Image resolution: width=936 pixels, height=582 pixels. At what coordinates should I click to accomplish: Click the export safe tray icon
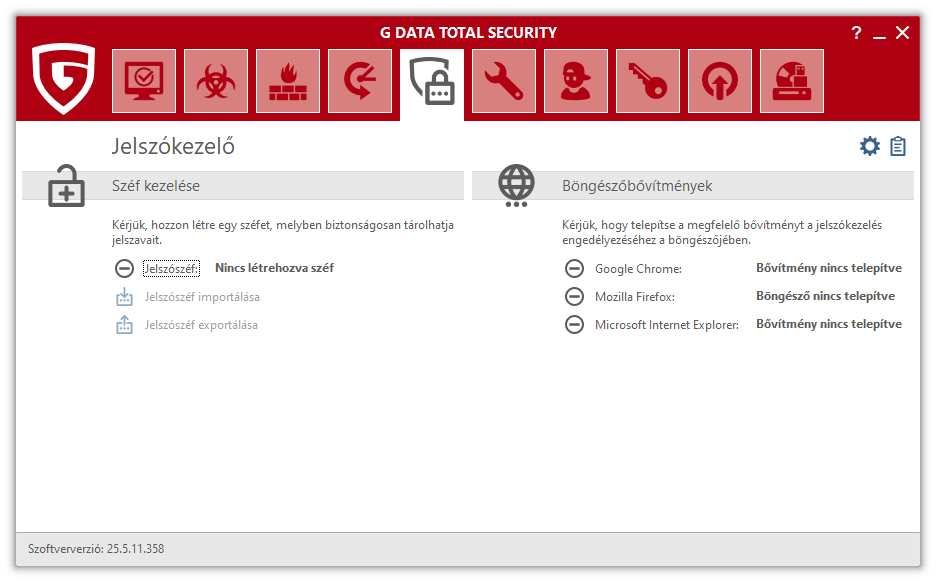coord(124,325)
